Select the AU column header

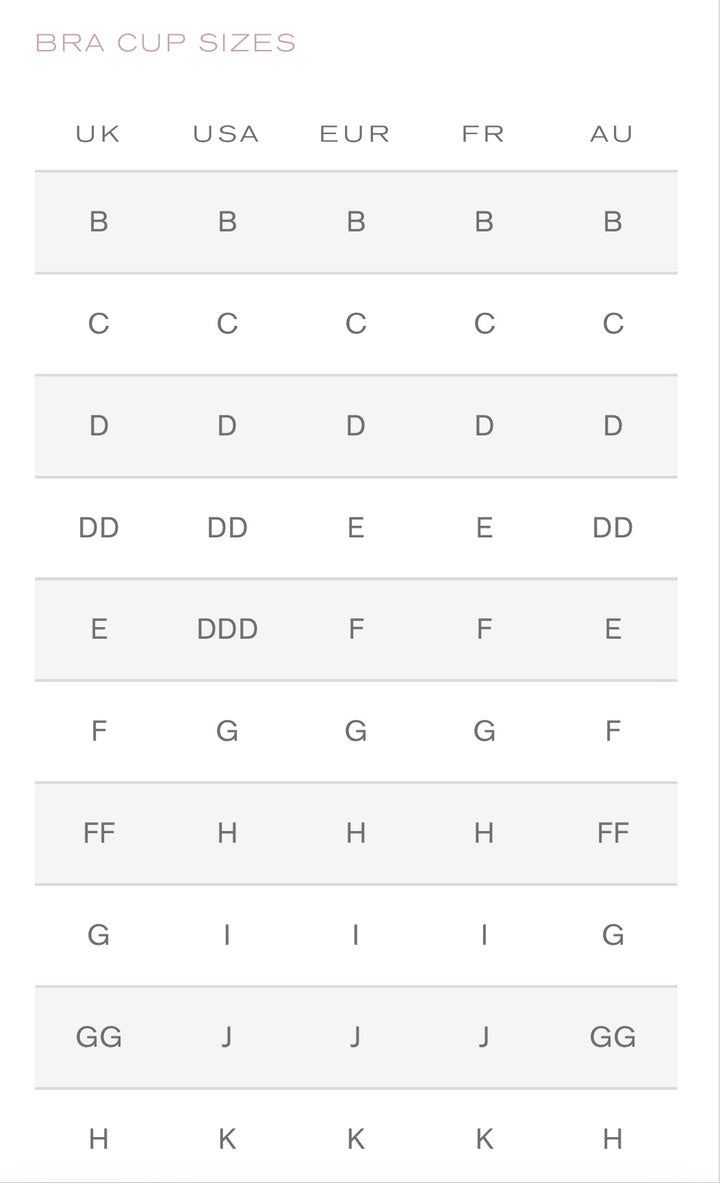612,134
